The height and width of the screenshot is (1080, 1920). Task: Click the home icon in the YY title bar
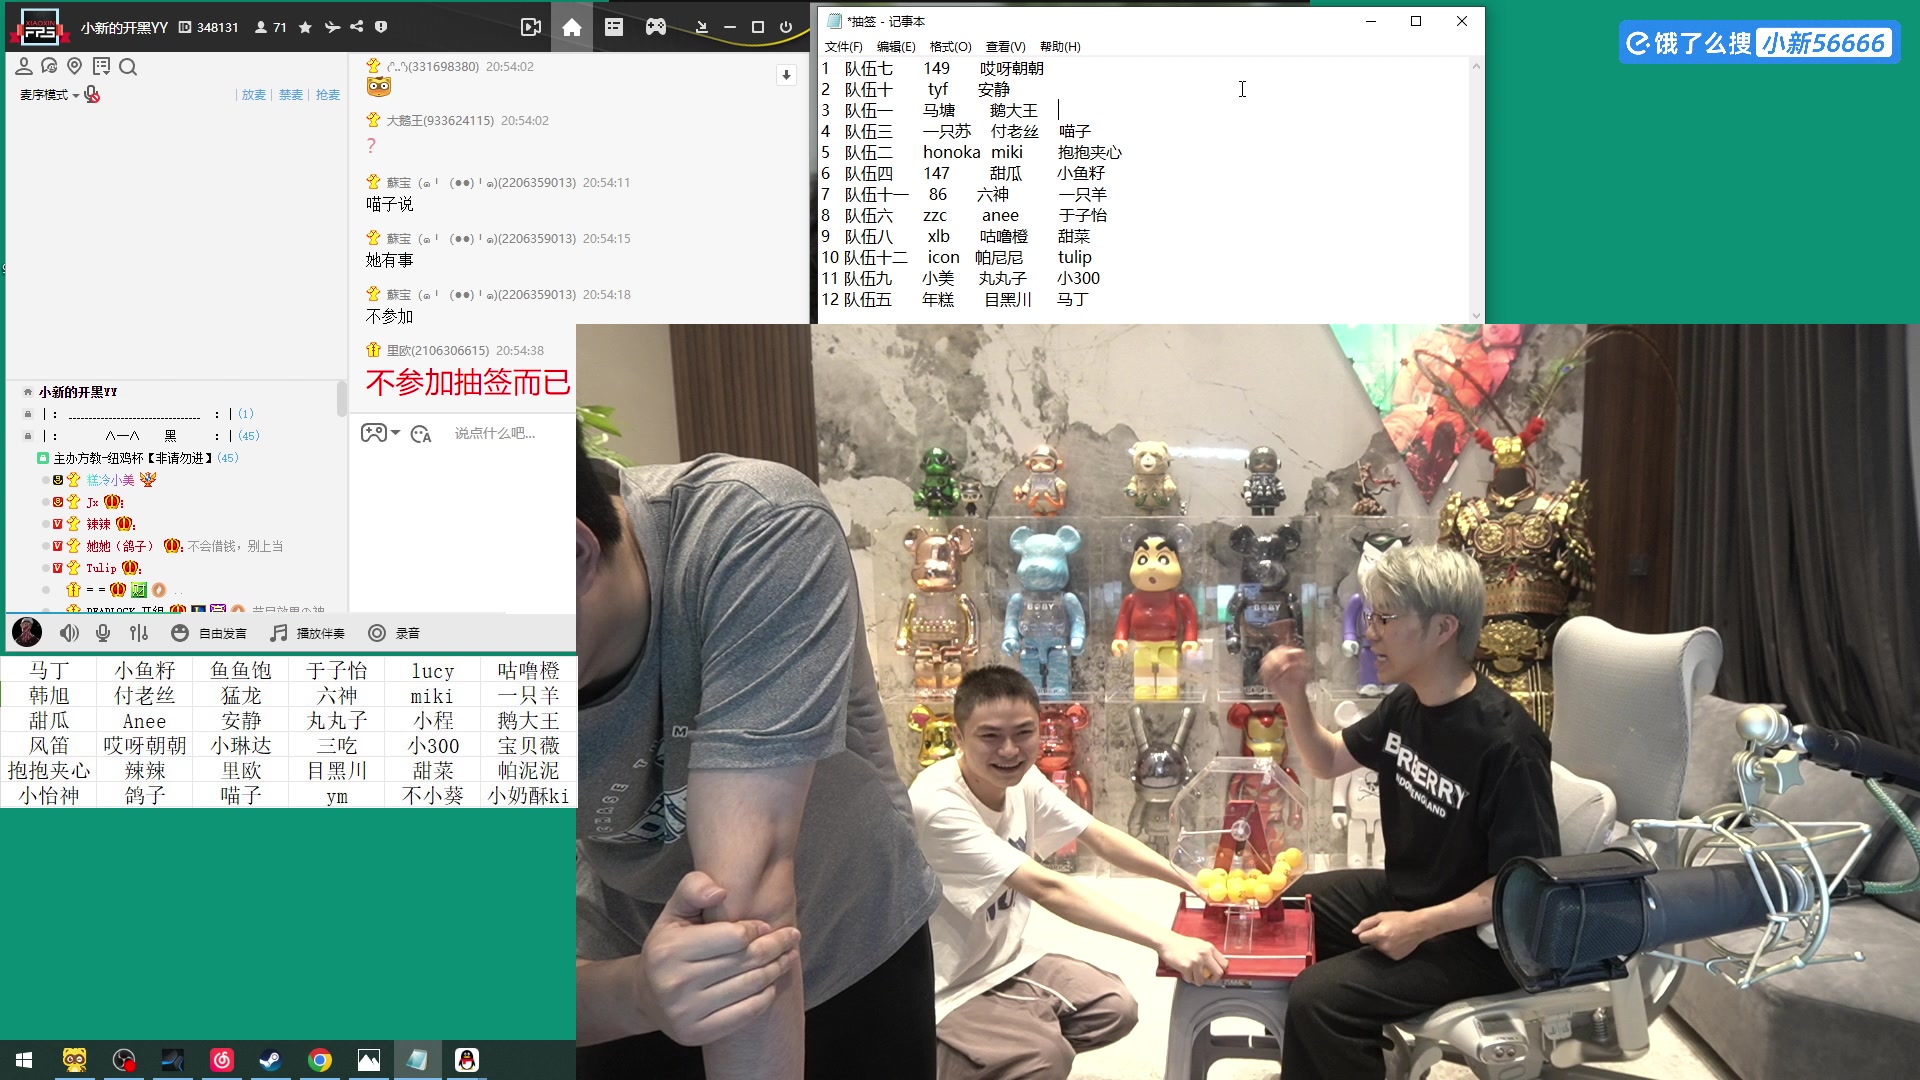[x=572, y=27]
